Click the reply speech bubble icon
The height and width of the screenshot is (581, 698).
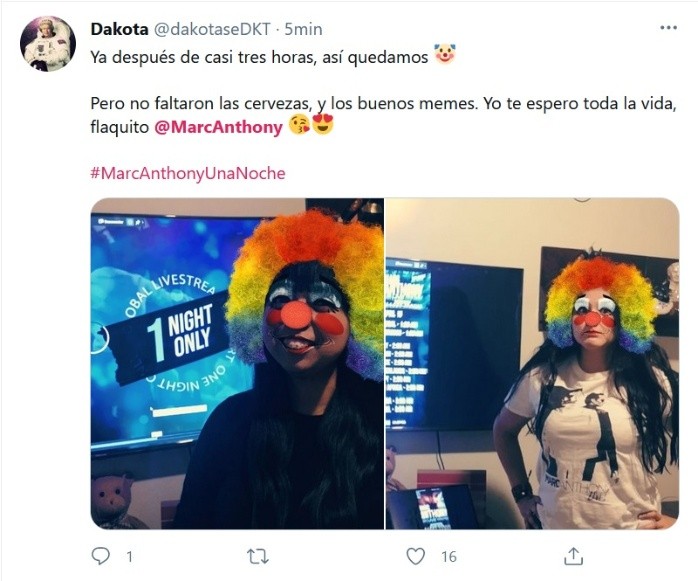coord(101,556)
